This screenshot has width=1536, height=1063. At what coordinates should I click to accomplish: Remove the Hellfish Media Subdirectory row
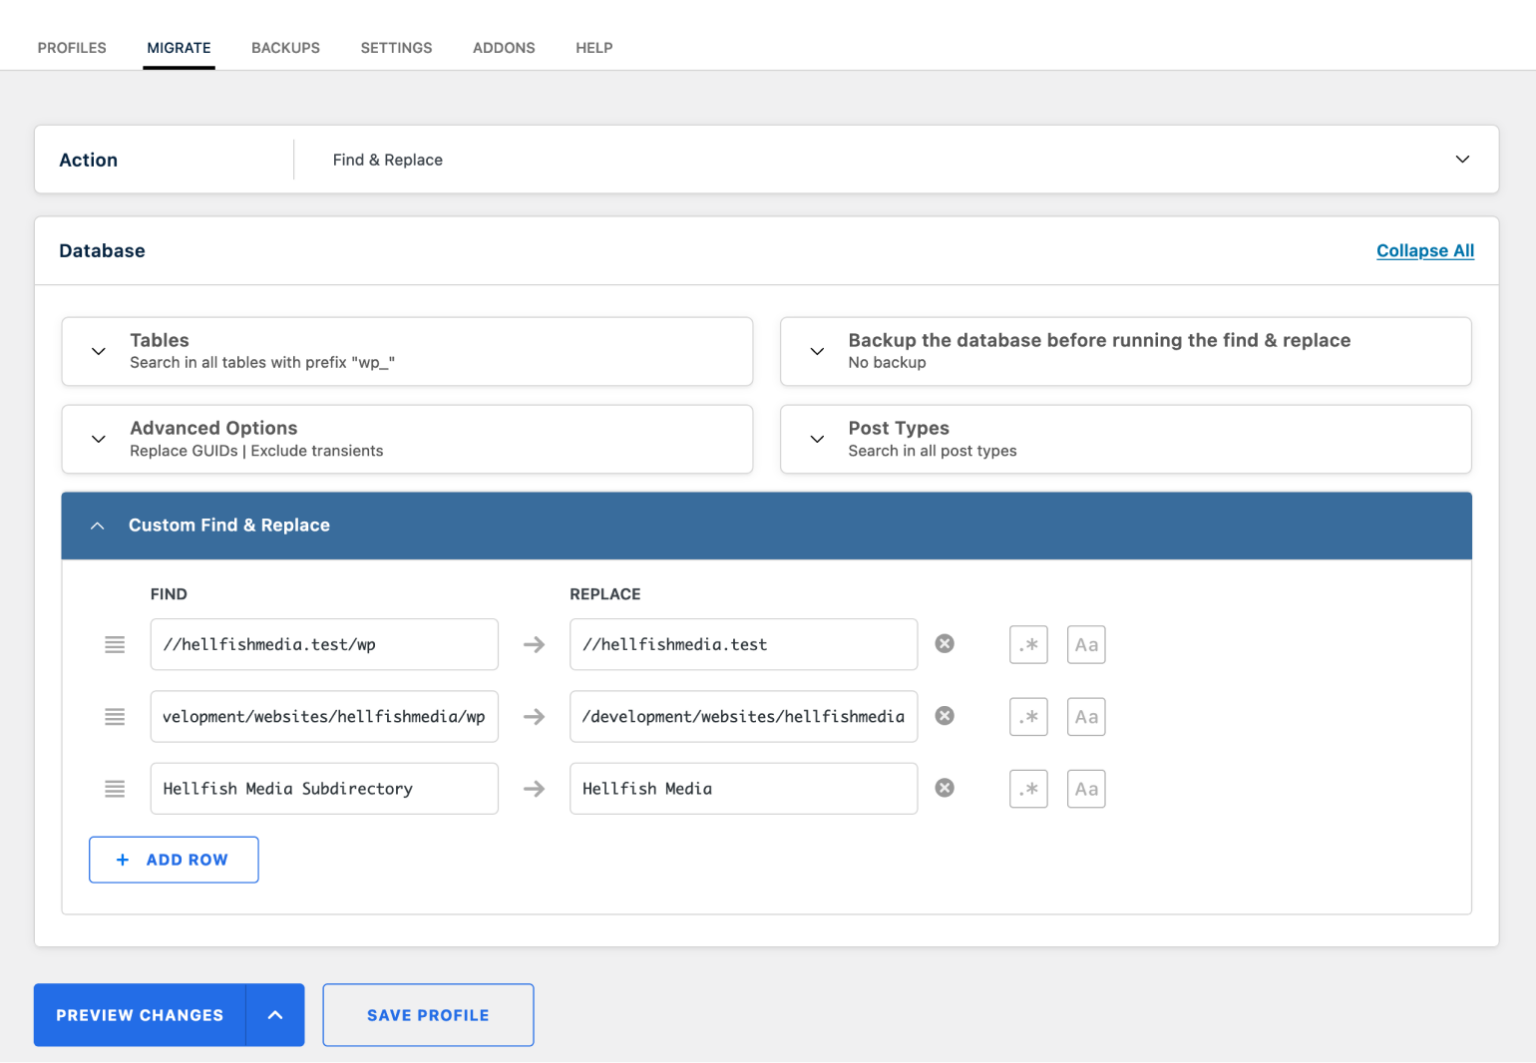[x=944, y=788]
